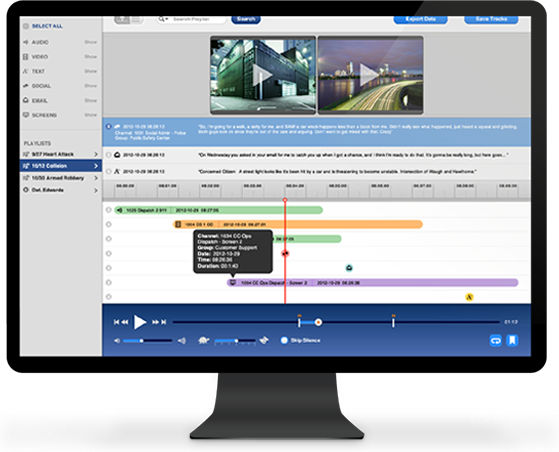Select radio button for the email message row

pos(109,155)
